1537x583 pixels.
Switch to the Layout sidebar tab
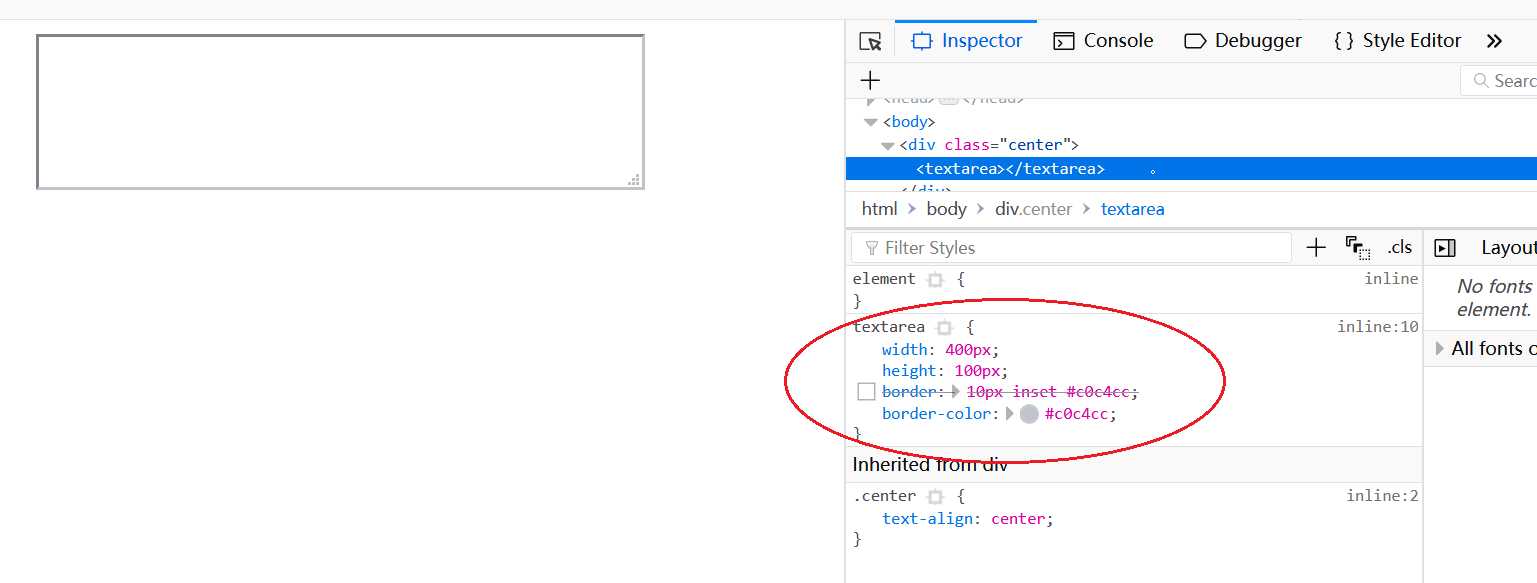click(x=1508, y=248)
